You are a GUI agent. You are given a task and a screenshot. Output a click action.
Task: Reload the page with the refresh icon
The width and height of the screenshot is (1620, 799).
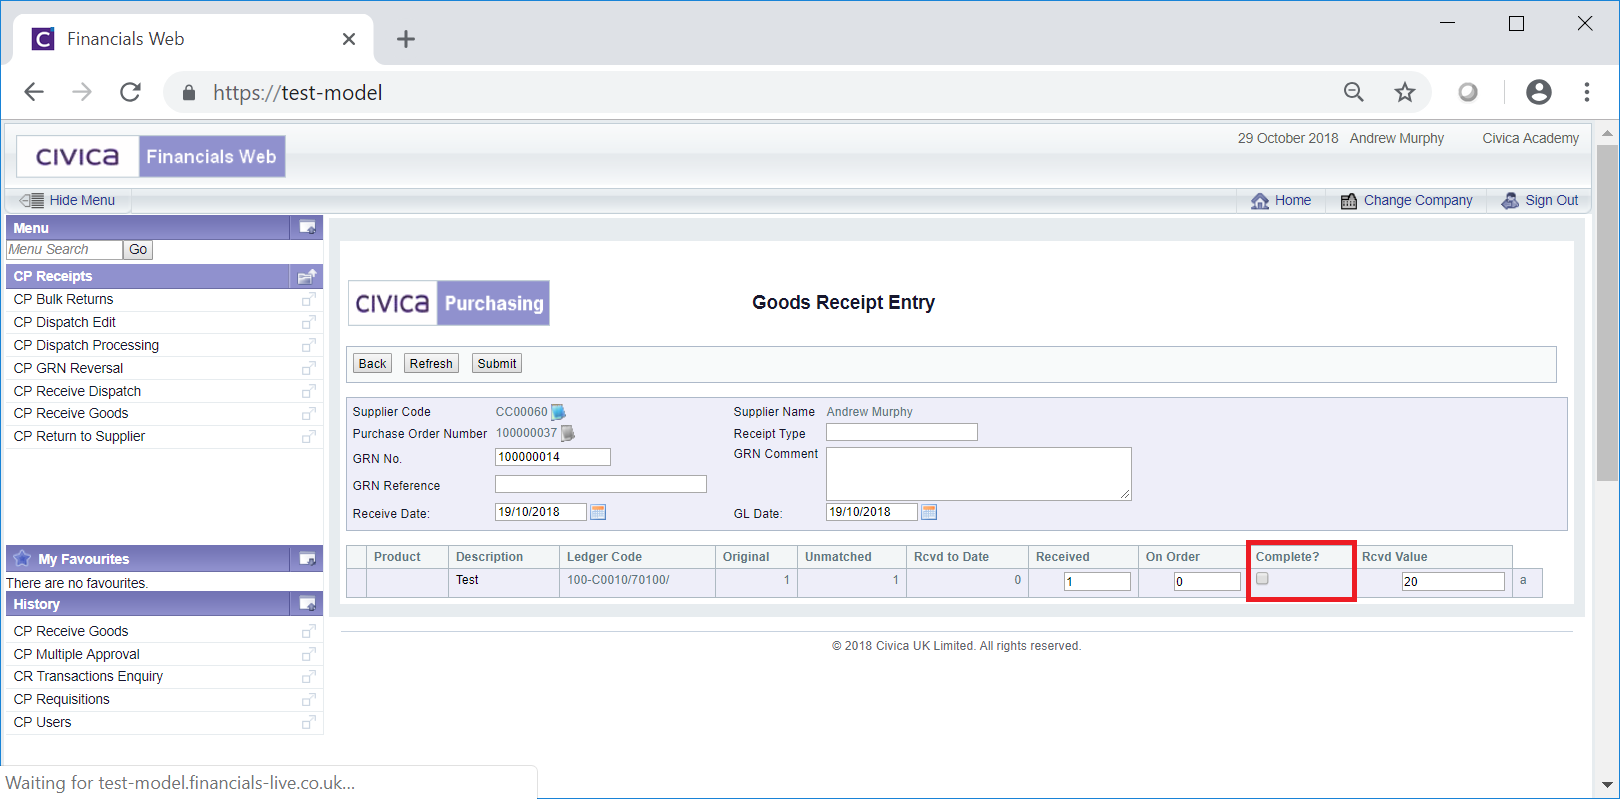point(130,92)
